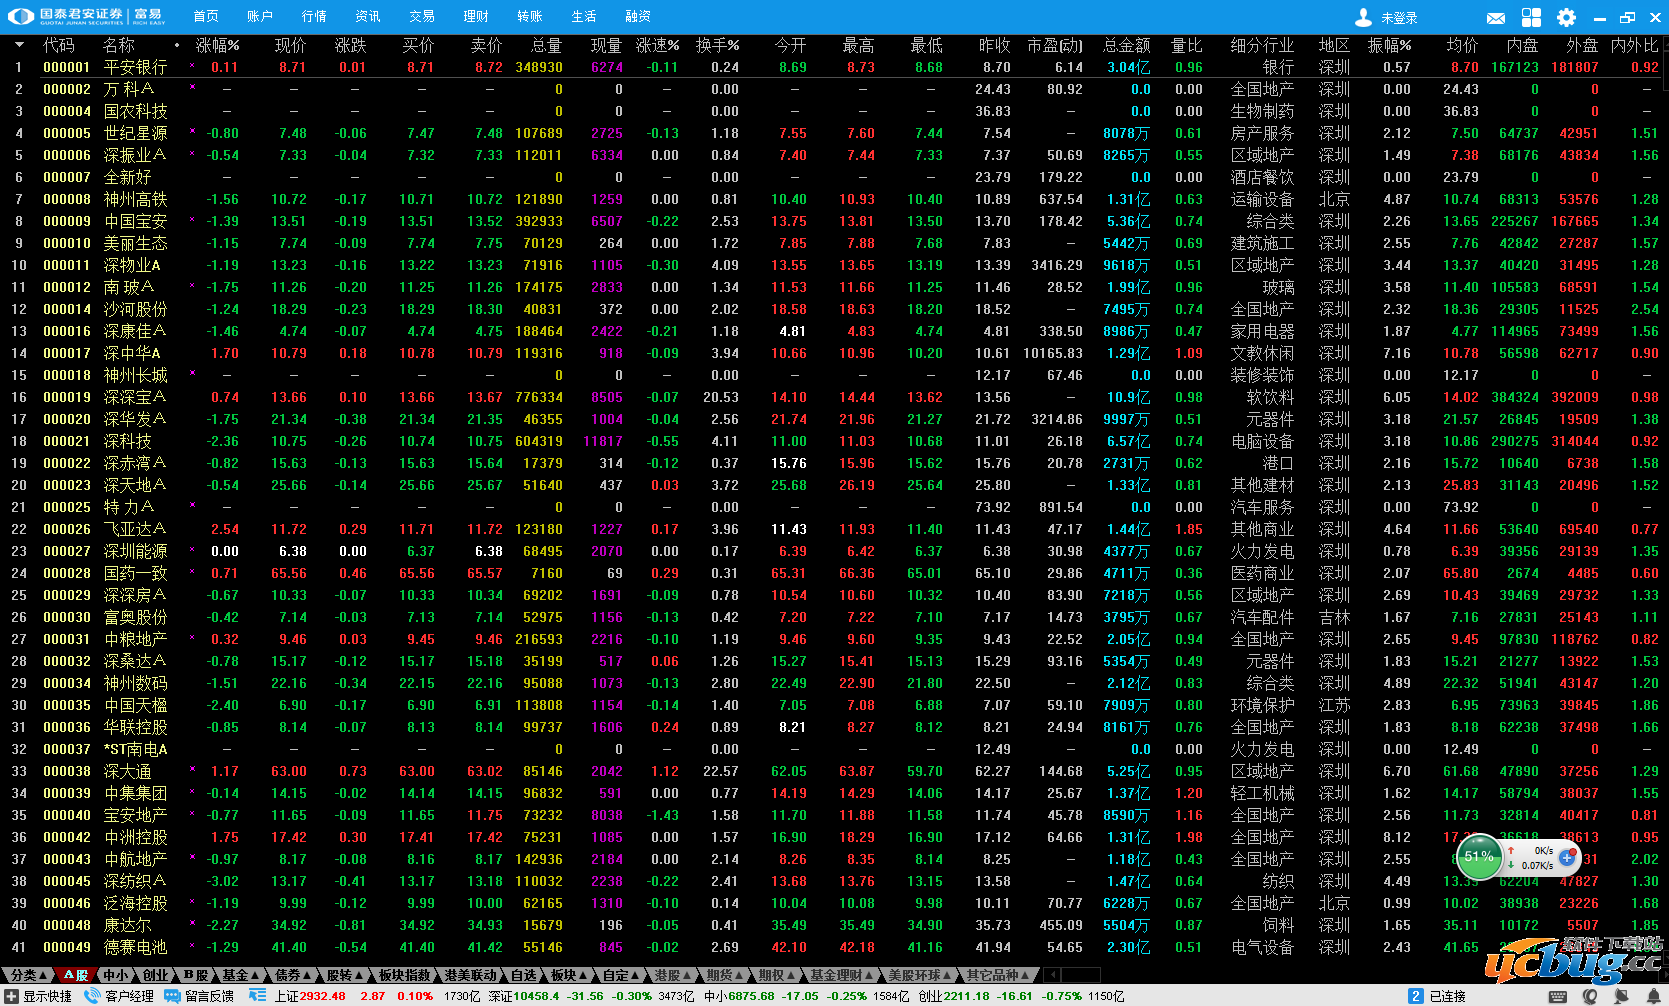This screenshot has width=1669, height=1006.
Task: Select the 中国宝安 stock row
Action: [830, 221]
